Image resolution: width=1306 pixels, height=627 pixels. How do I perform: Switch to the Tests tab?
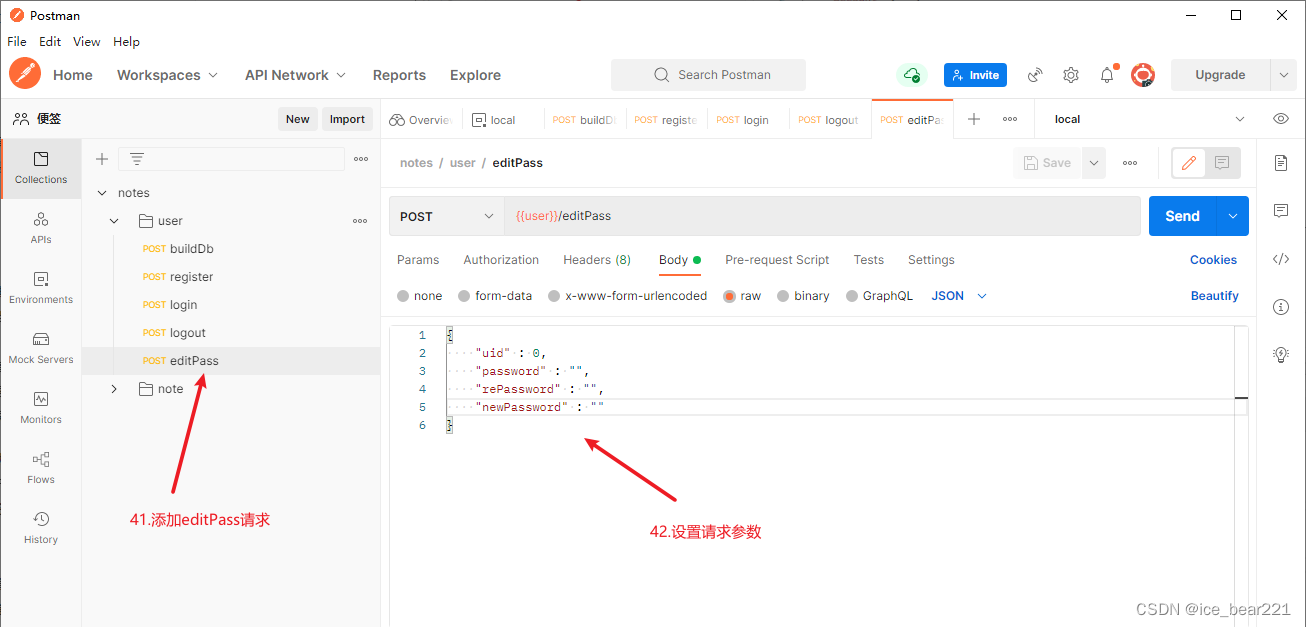(868, 260)
